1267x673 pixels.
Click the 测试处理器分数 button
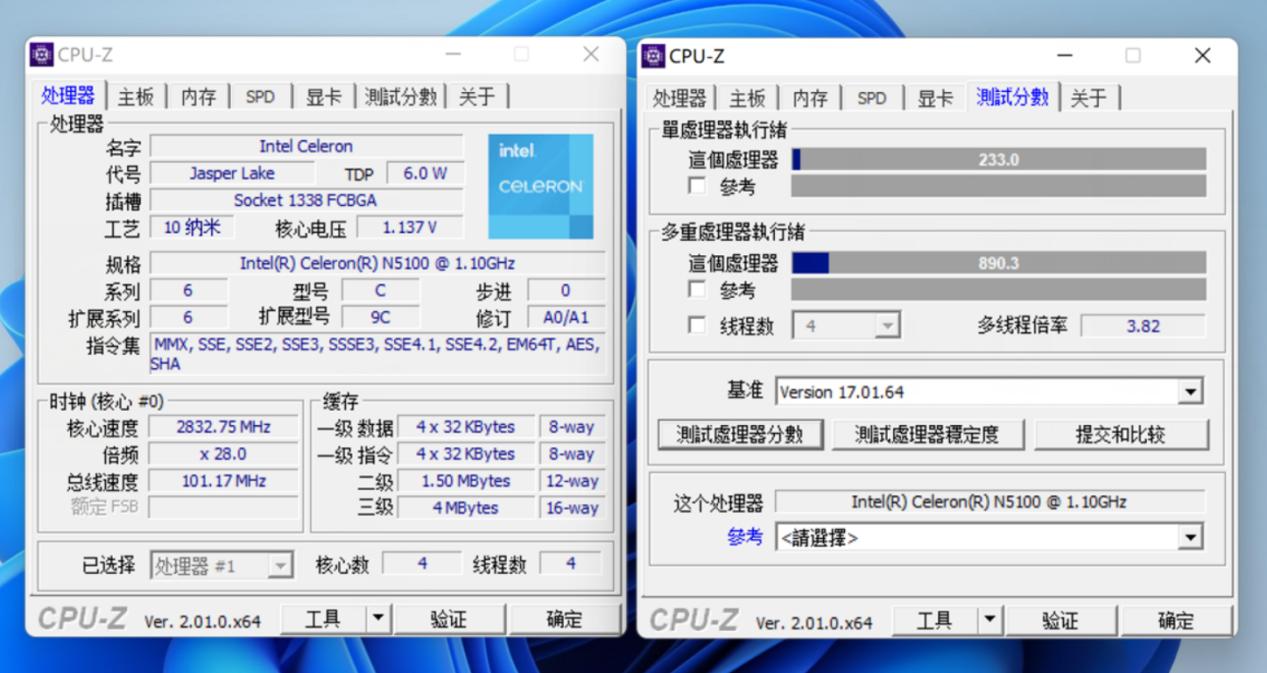[x=740, y=434]
